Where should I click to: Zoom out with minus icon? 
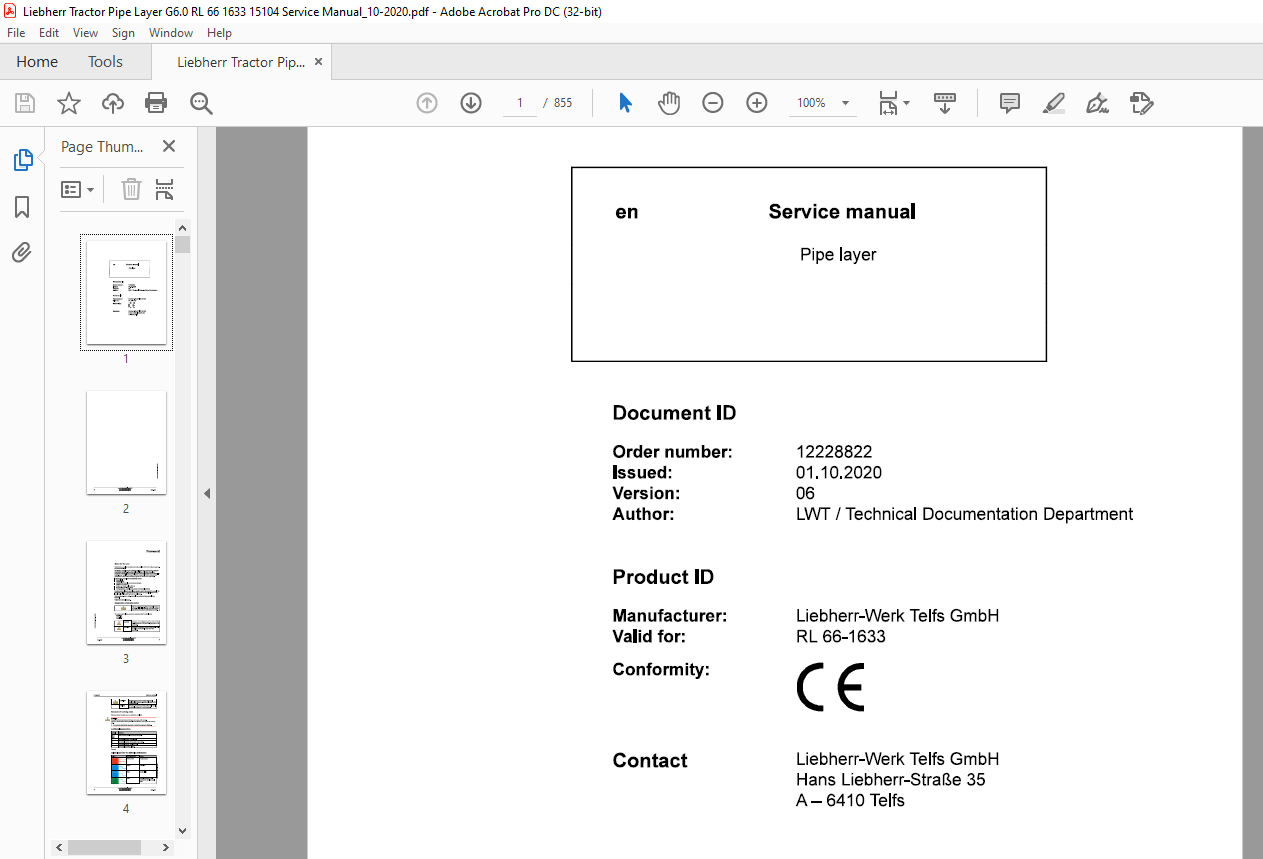pos(713,103)
